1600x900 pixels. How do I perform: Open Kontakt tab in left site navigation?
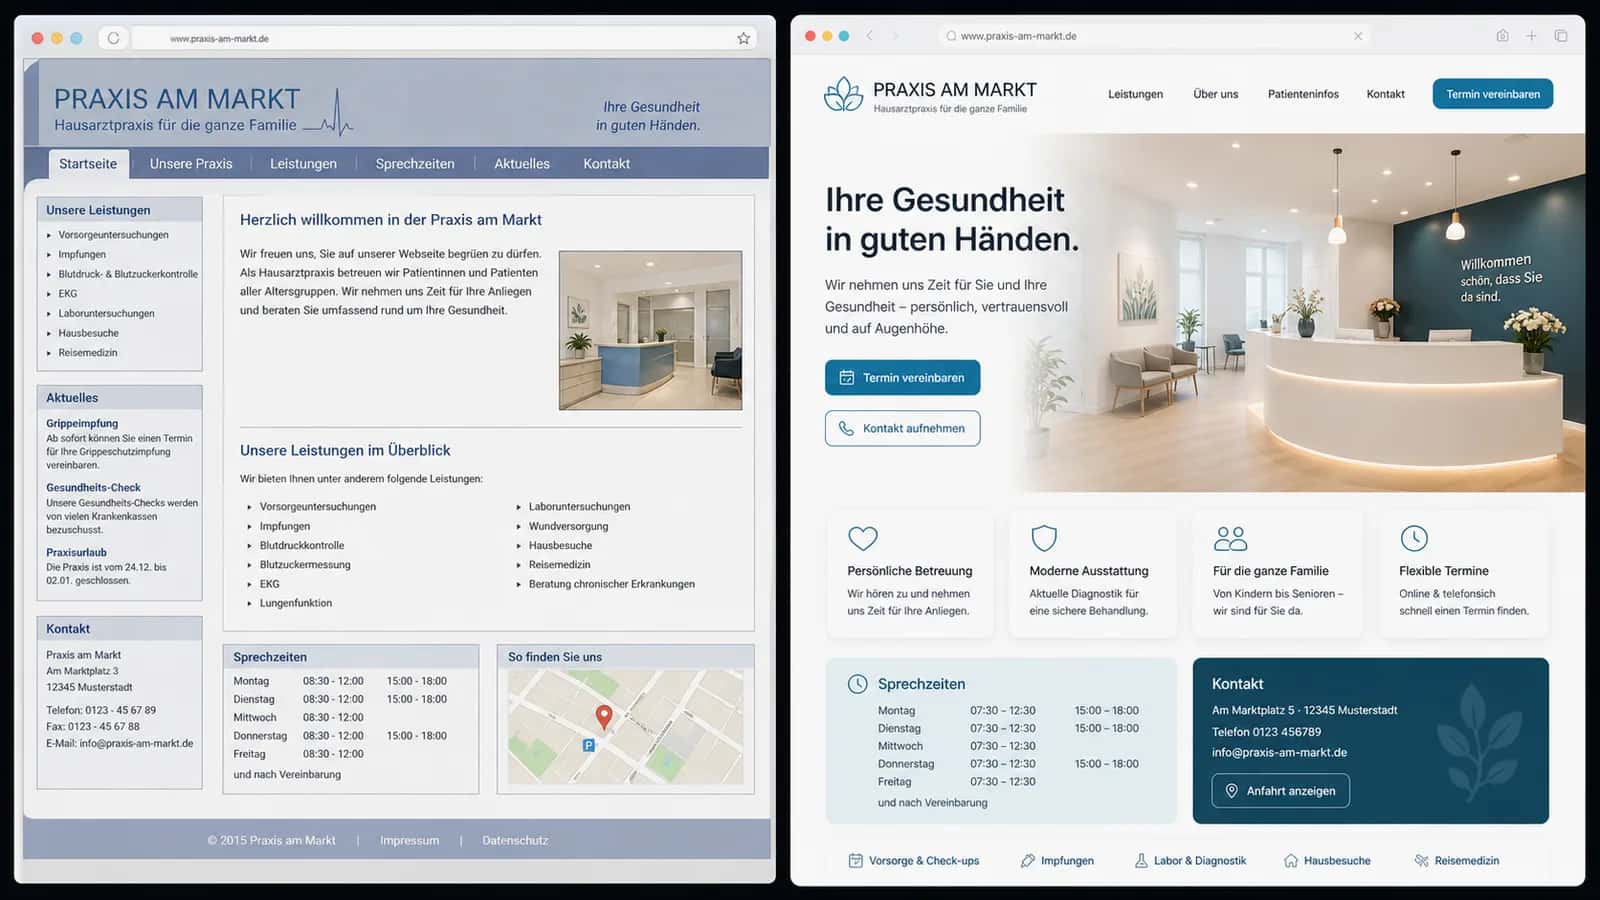(606, 164)
